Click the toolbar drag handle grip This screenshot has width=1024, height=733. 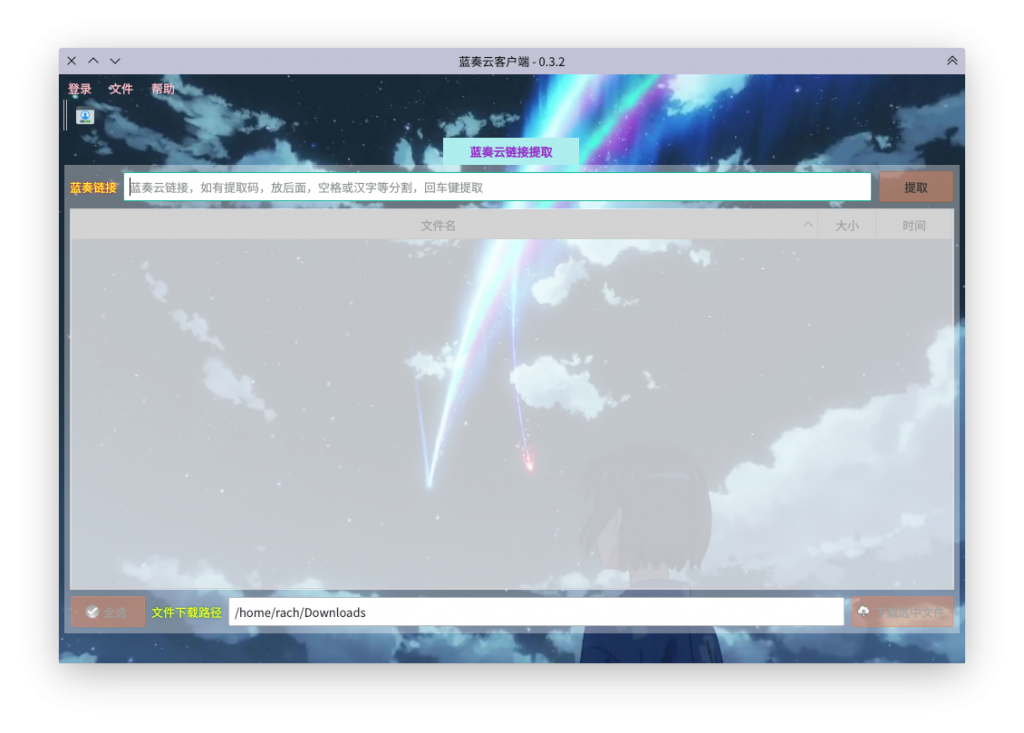coord(66,116)
